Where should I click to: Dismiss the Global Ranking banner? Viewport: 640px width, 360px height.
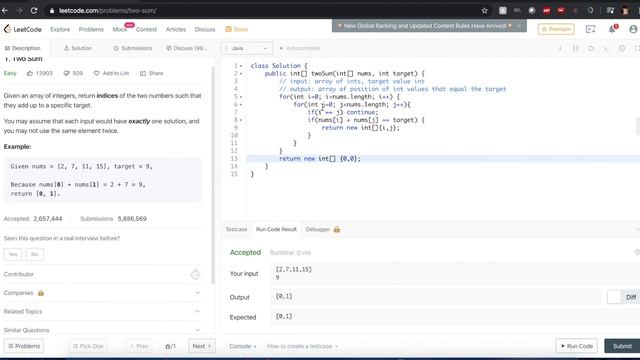click(519, 26)
